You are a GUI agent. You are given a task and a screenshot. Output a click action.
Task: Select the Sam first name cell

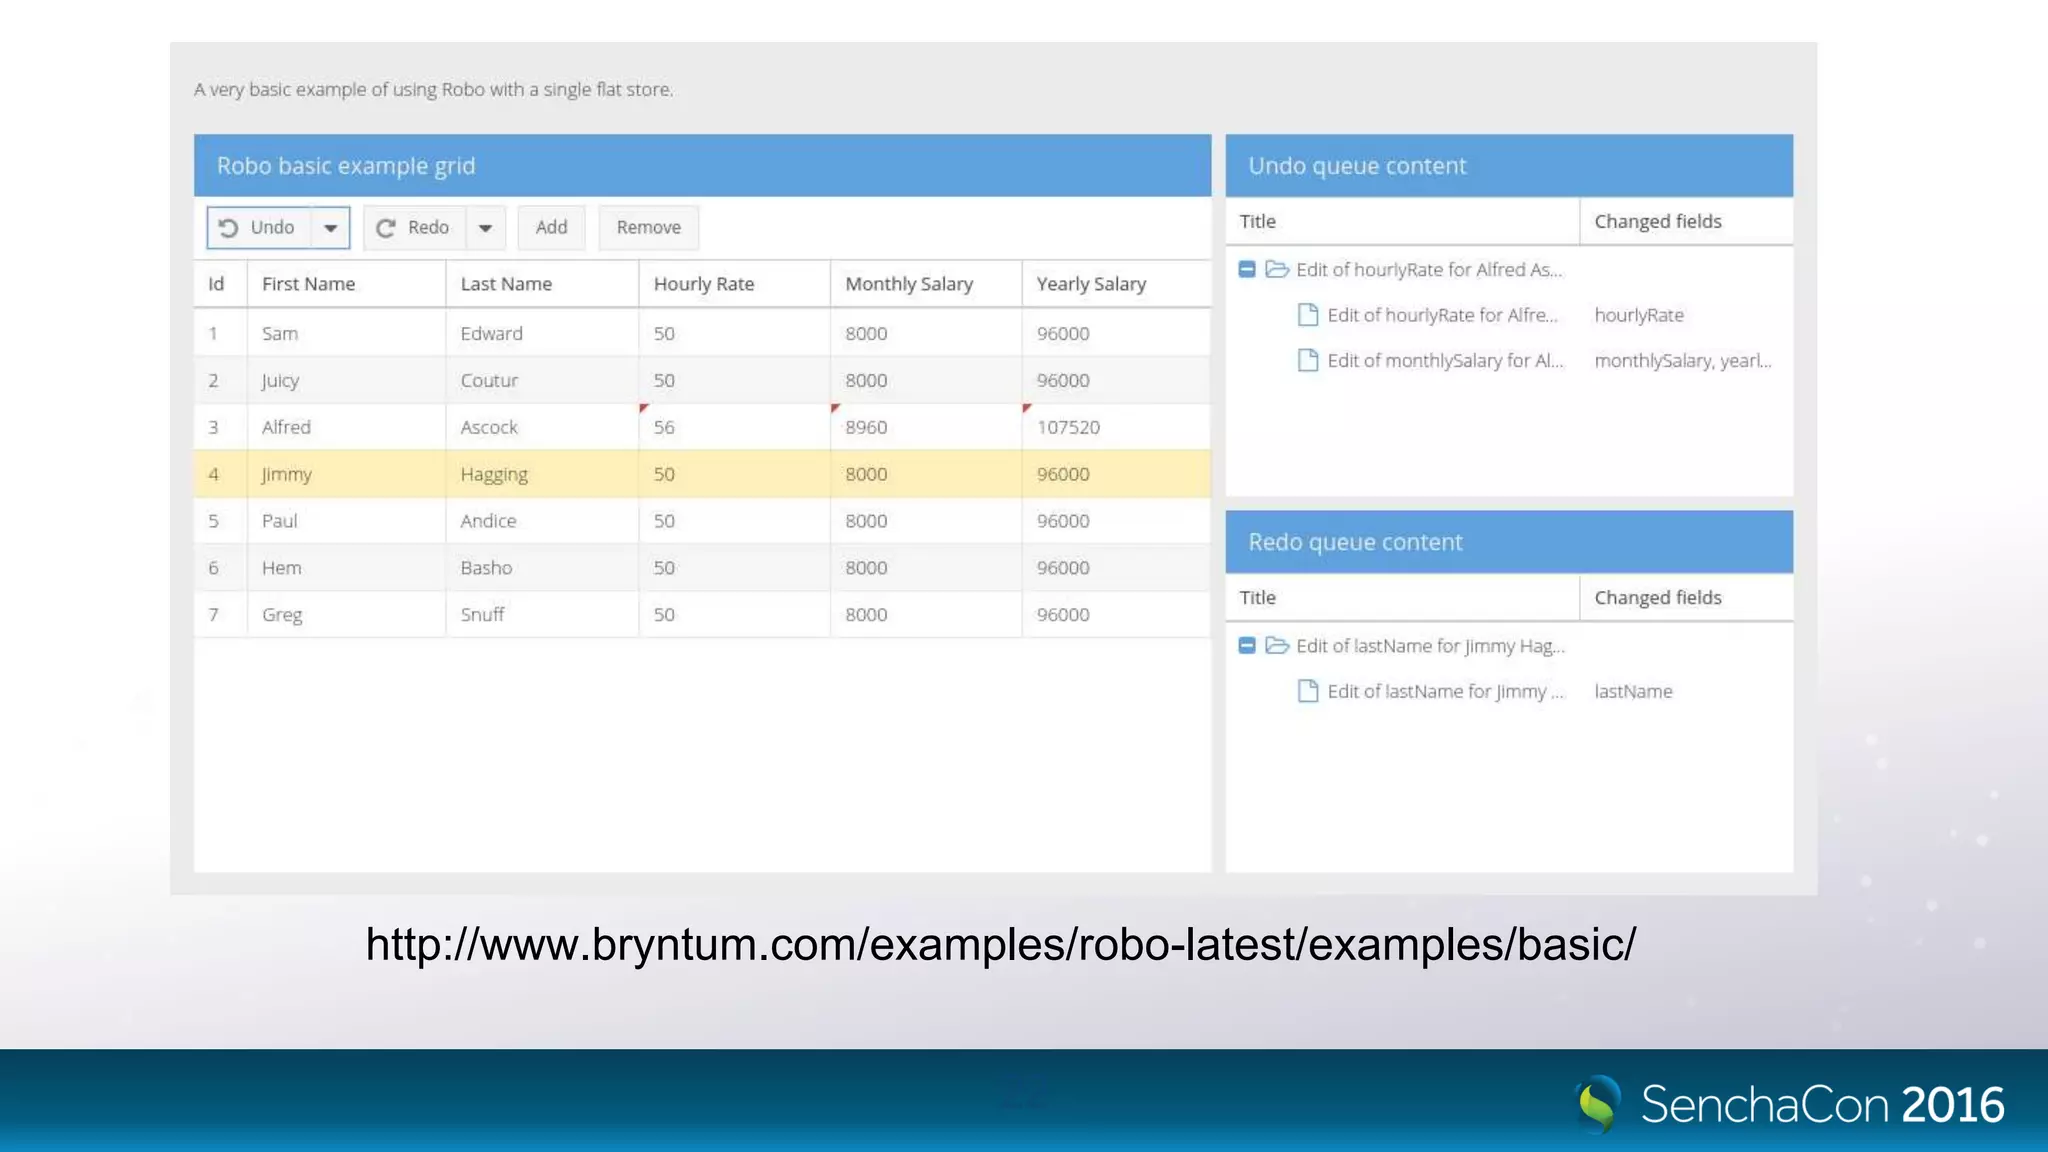click(x=346, y=333)
